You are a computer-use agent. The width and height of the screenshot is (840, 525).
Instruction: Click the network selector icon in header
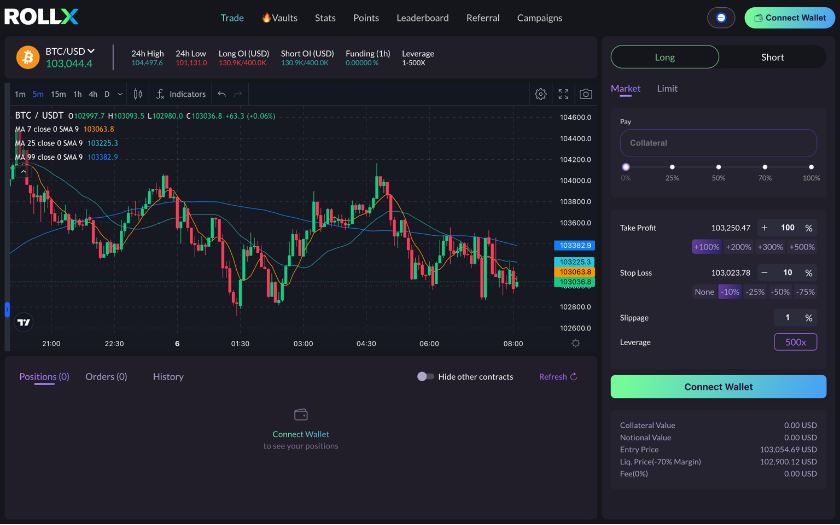721,18
